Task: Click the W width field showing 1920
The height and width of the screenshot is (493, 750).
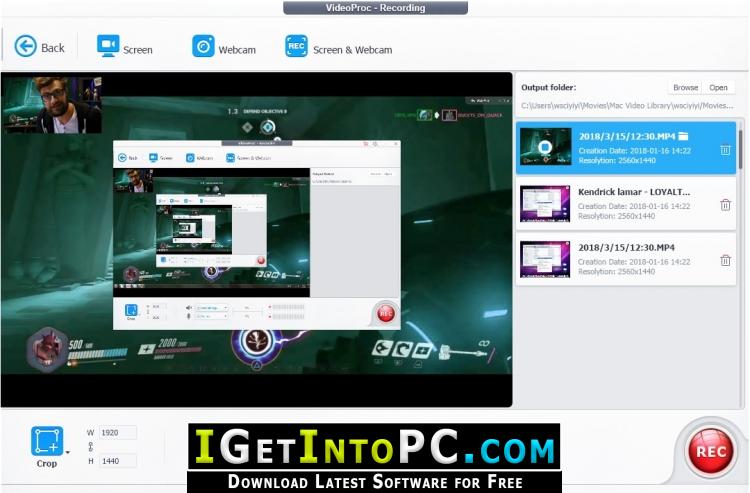Action: (118, 432)
